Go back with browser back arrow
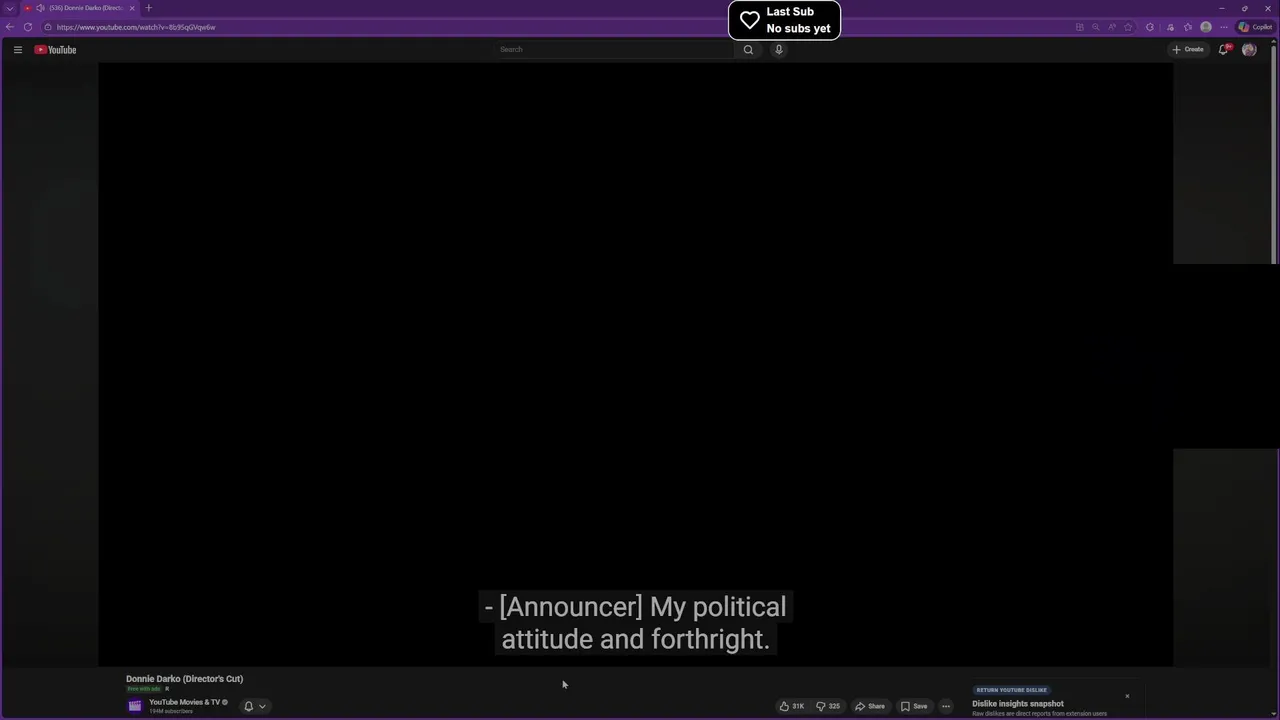The width and height of the screenshot is (1280, 720). coord(10,27)
